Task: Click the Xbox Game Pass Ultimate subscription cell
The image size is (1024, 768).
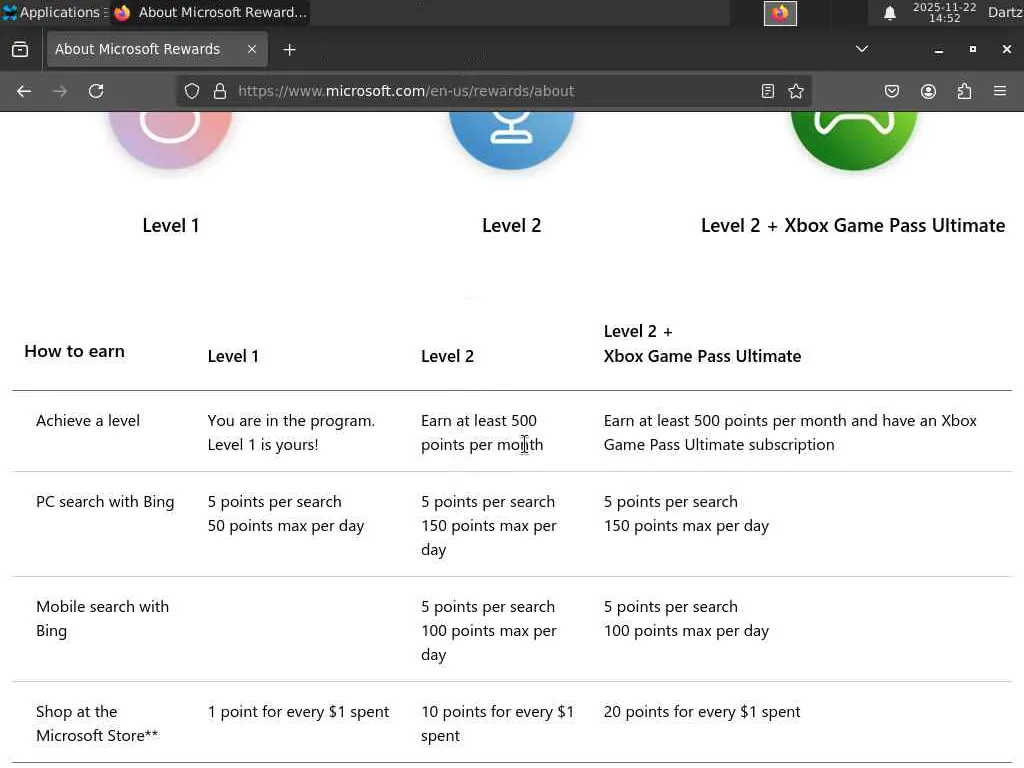Action: click(x=790, y=433)
